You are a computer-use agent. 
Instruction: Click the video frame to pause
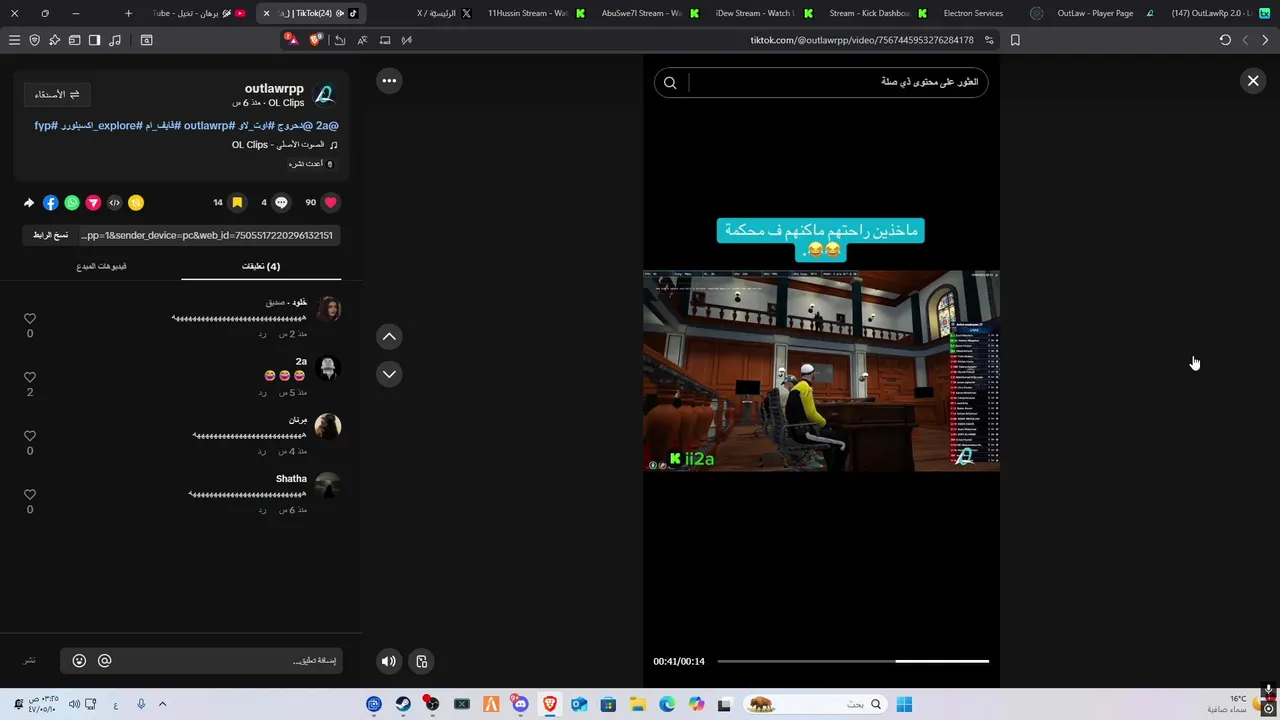coord(821,370)
